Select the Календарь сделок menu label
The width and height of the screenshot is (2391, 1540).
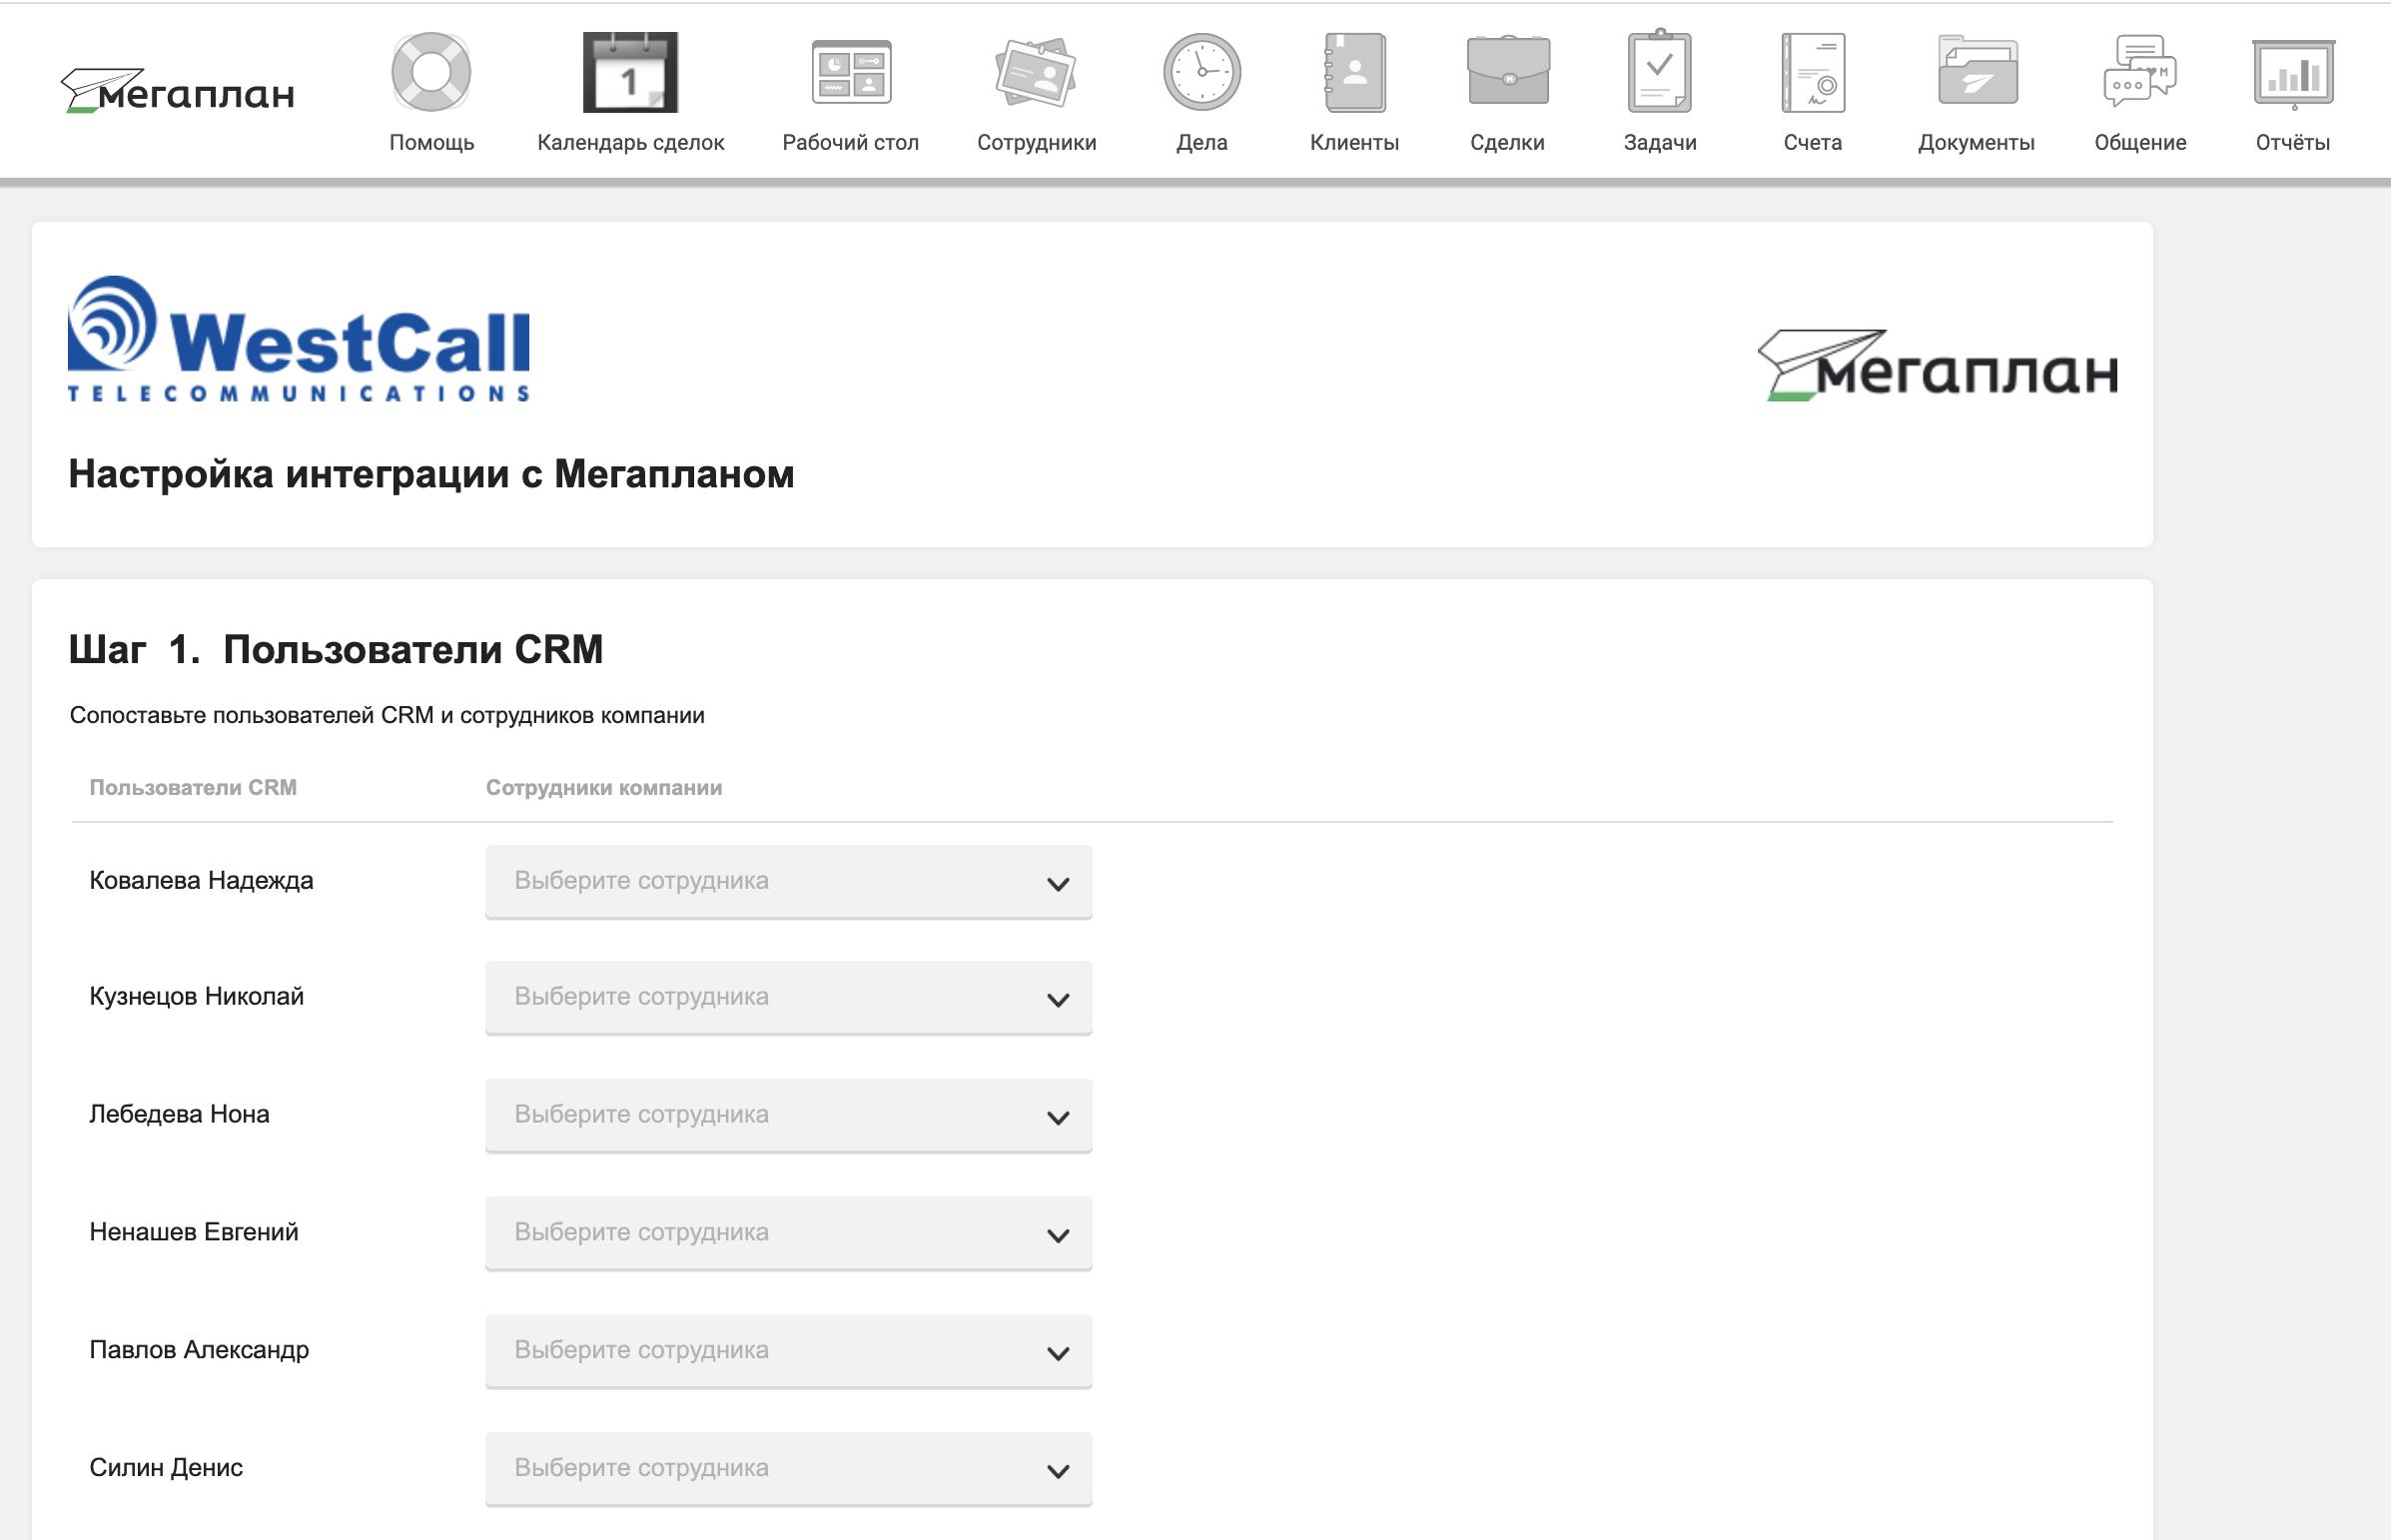tap(630, 143)
